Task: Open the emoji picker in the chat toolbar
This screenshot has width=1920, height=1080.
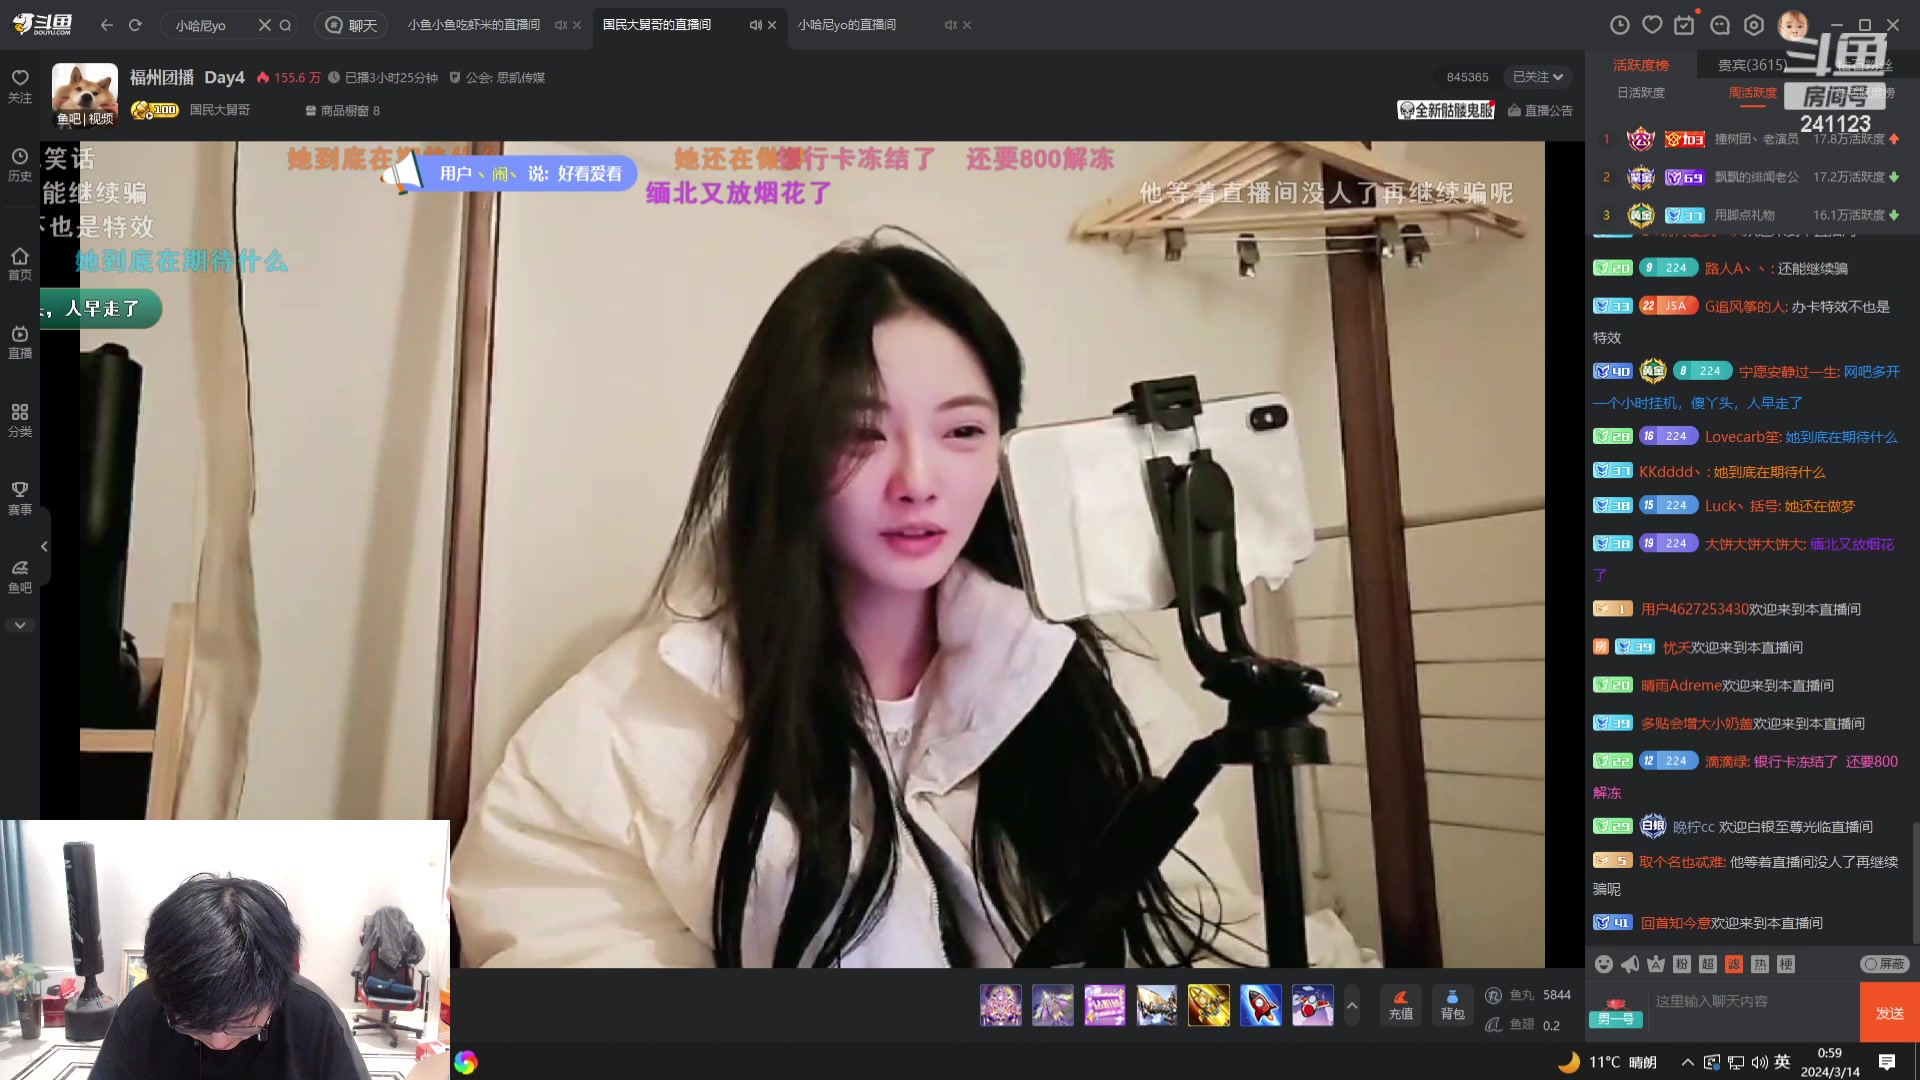Action: click(1603, 964)
